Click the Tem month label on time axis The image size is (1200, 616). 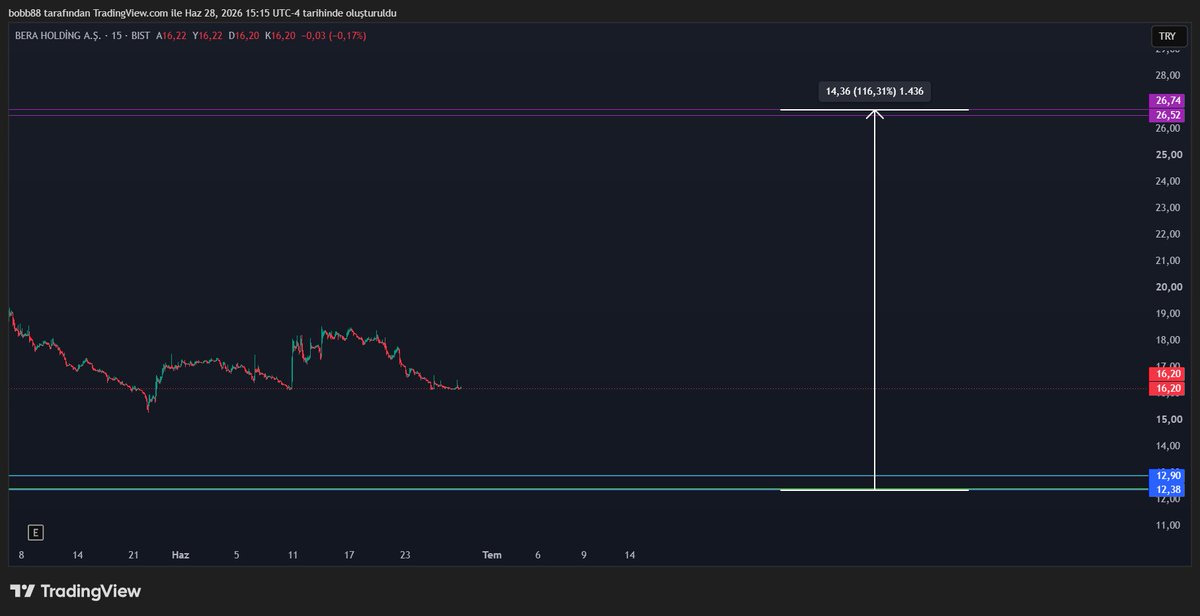(x=492, y=554)
